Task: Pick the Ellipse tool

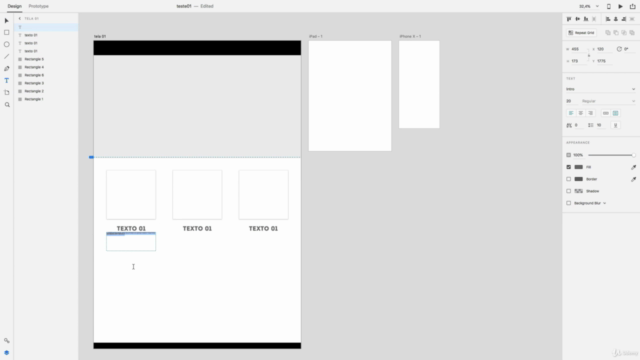Action: [7, 44]
